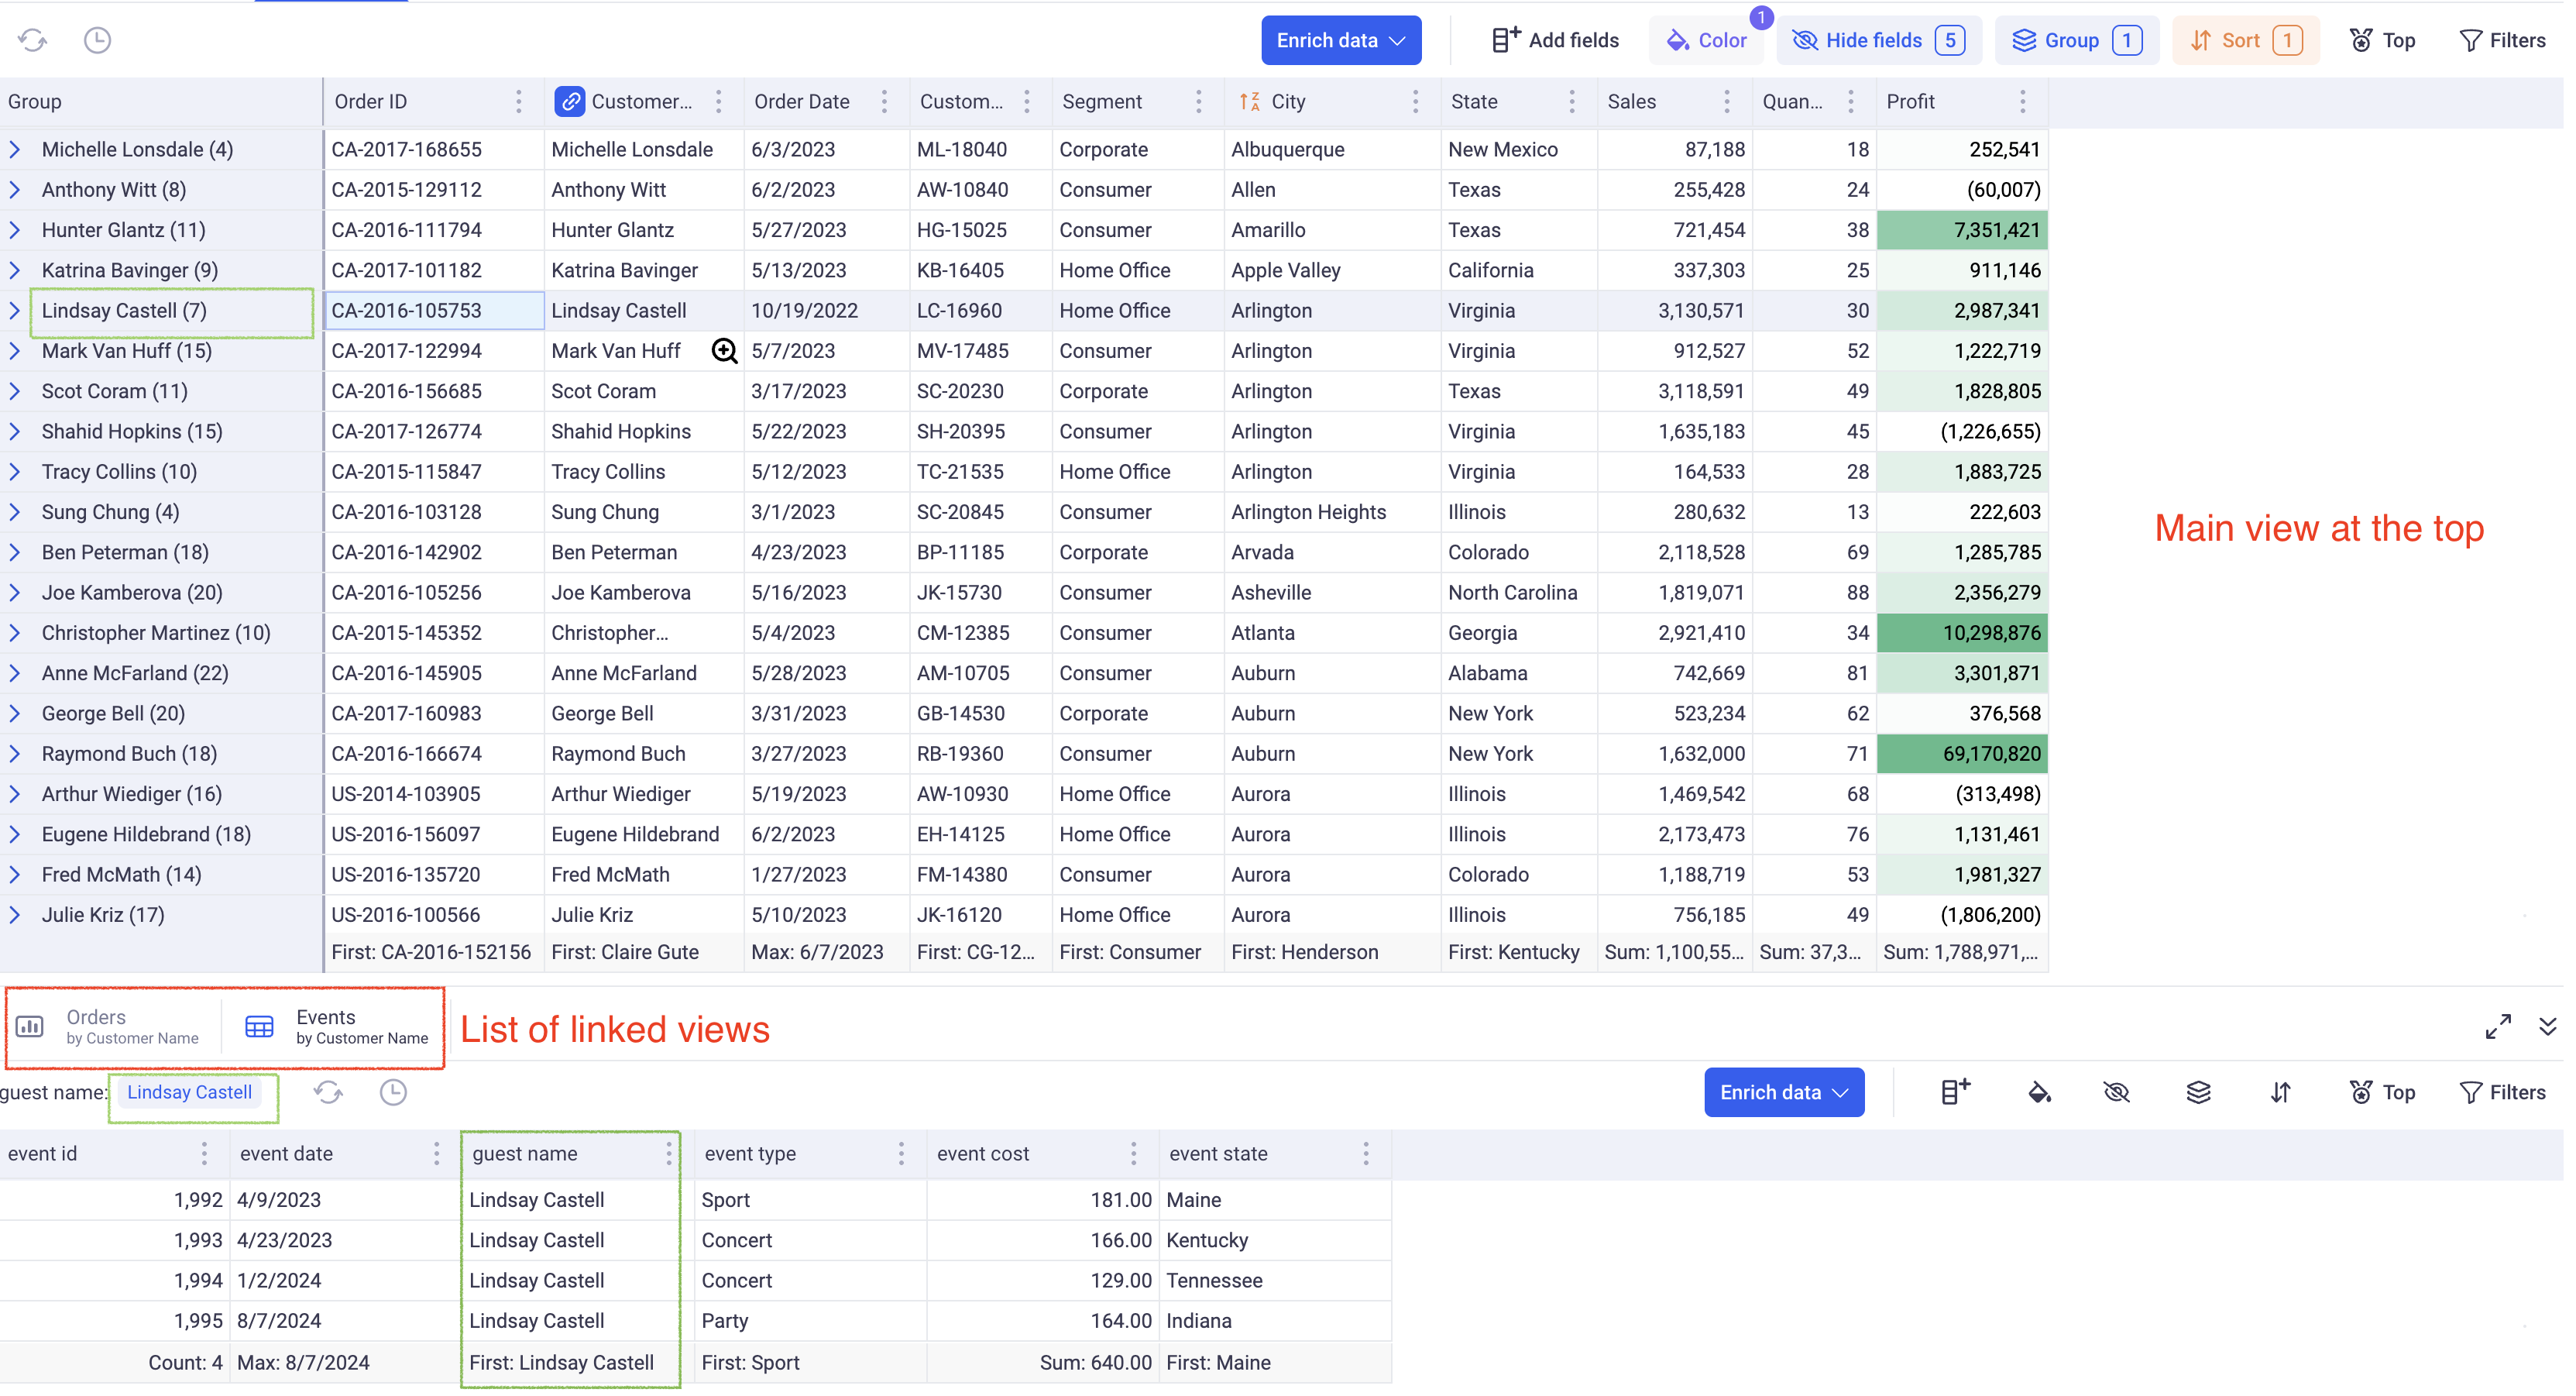
Task: Click the Lindsay Castell guest name filter chip
Action: click(x=189, y=1092)
